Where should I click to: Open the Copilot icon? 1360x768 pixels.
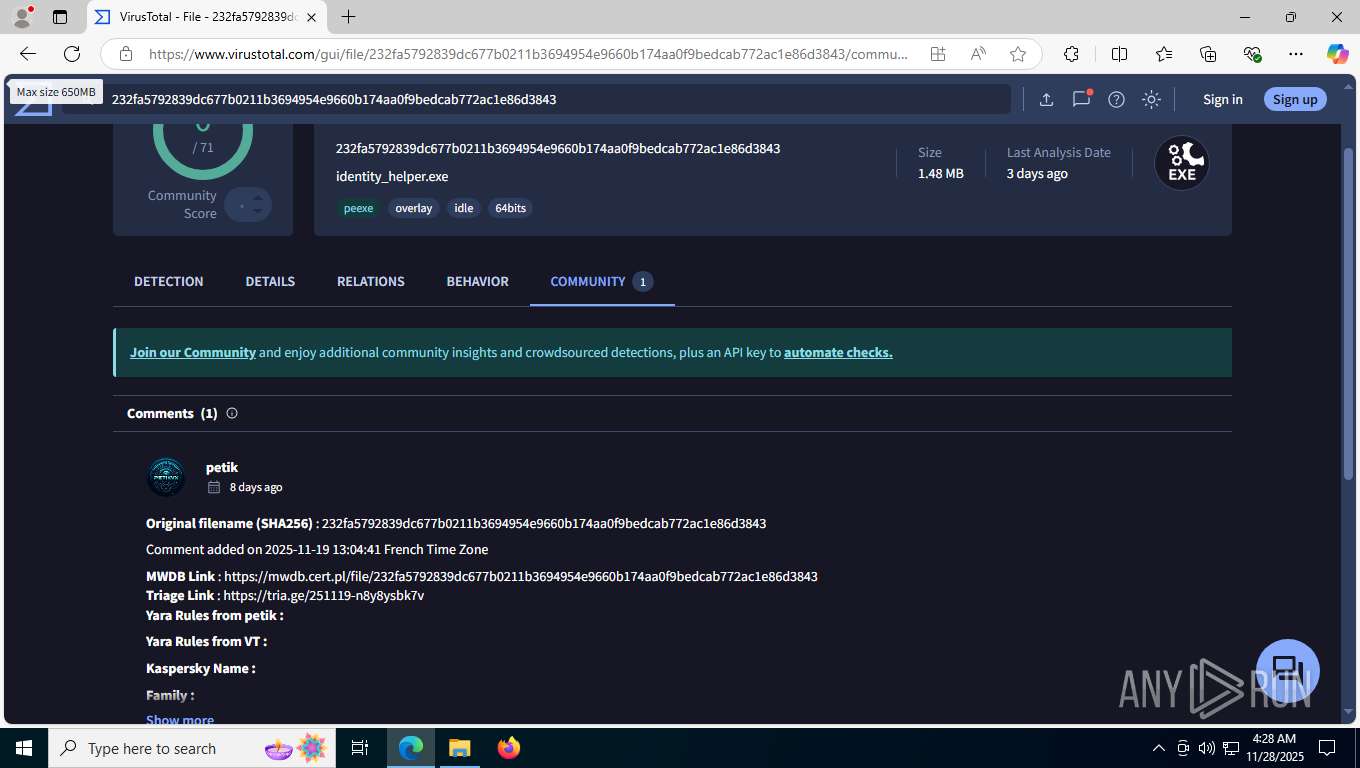pos(1337,54)
